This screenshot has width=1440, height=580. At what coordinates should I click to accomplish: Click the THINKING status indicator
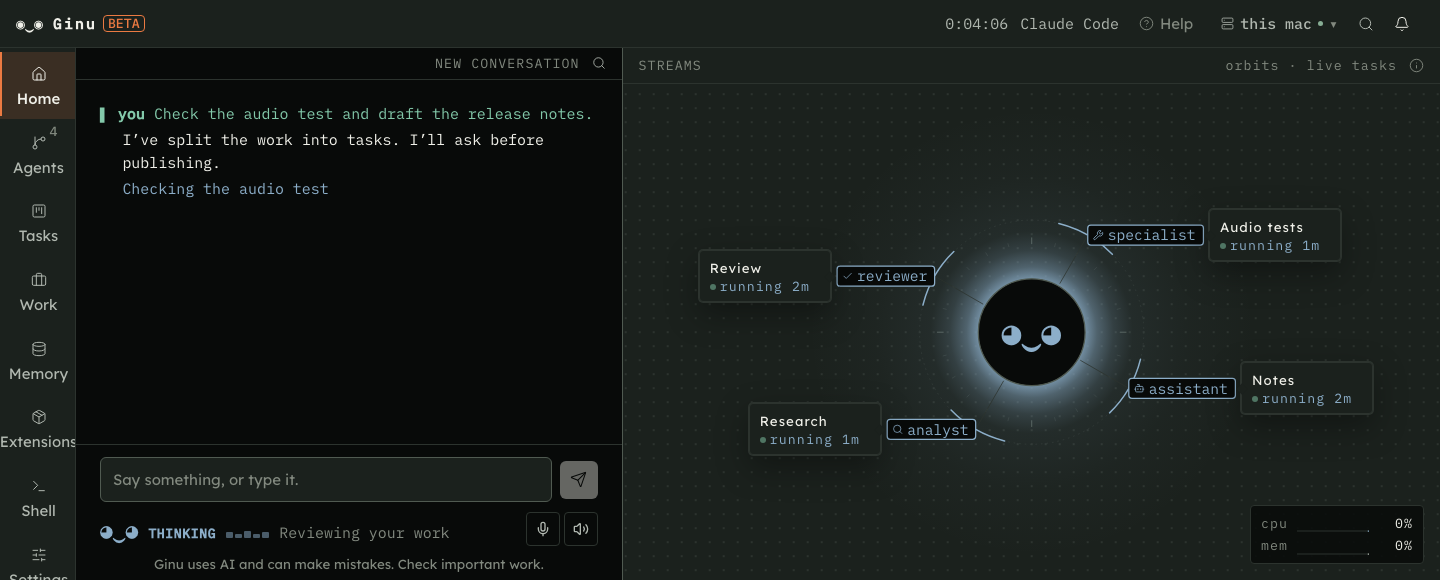(x=181, y=533)
